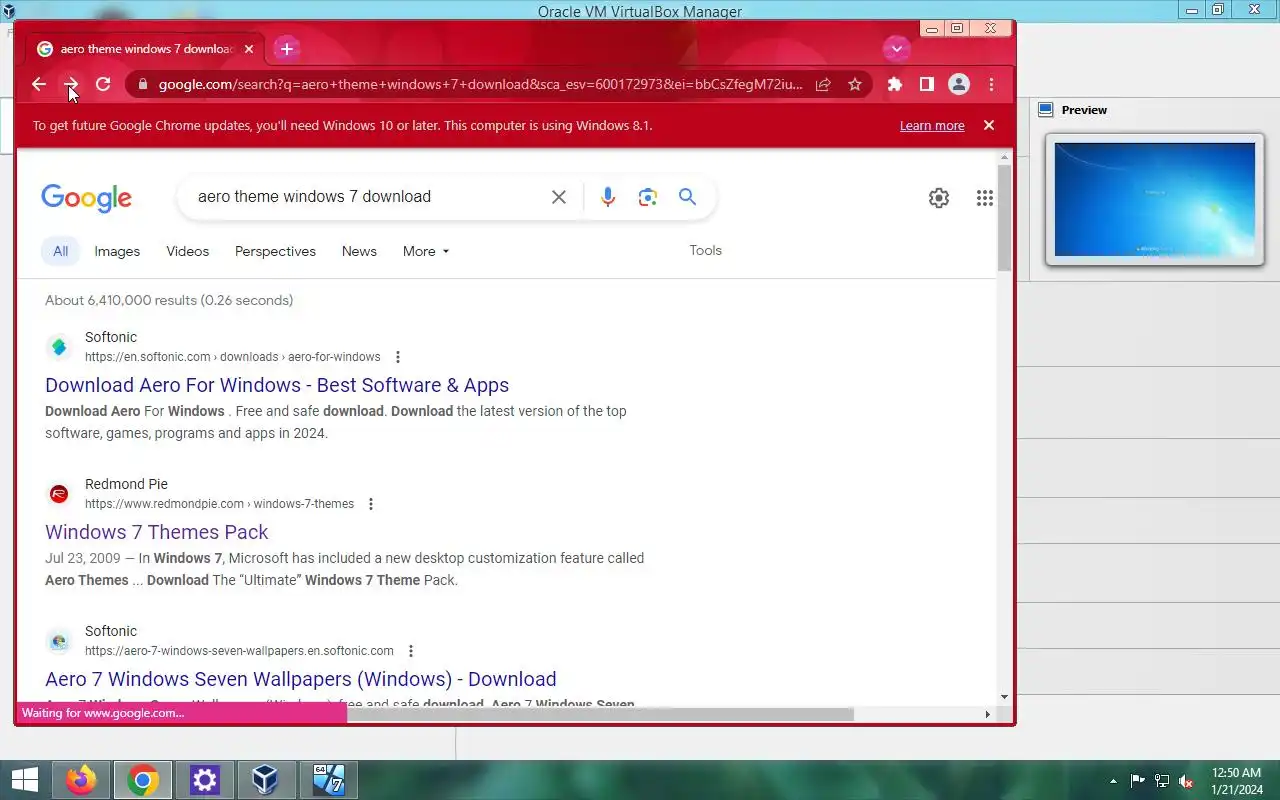Open the Google apps grid
The width and height of the screenshot is (1280, 800).
(x=984, y=198)
